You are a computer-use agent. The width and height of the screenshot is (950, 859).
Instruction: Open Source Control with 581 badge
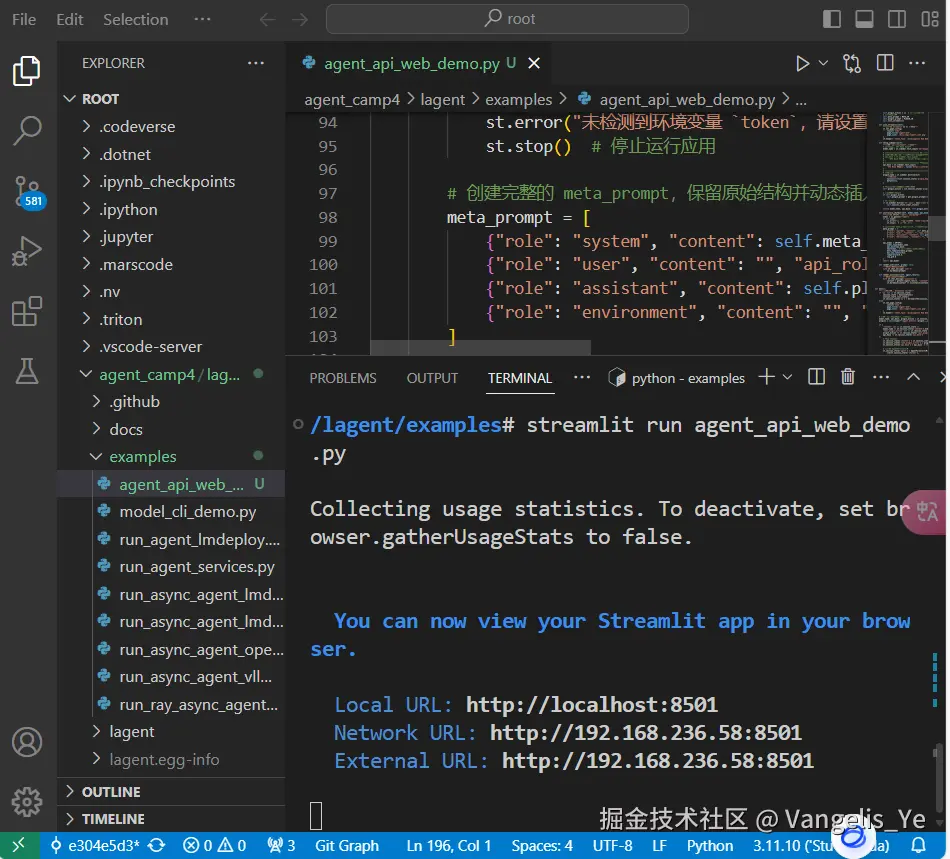(x=27, y=190)
